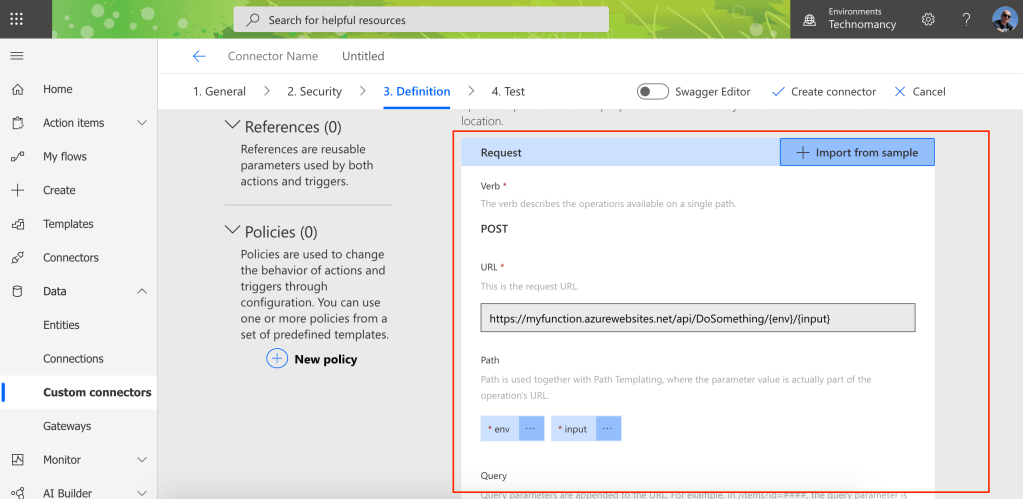Collapse the left navigation hamburger menu
This screenshot has height=499, width=1023.
tap(17, 56)
